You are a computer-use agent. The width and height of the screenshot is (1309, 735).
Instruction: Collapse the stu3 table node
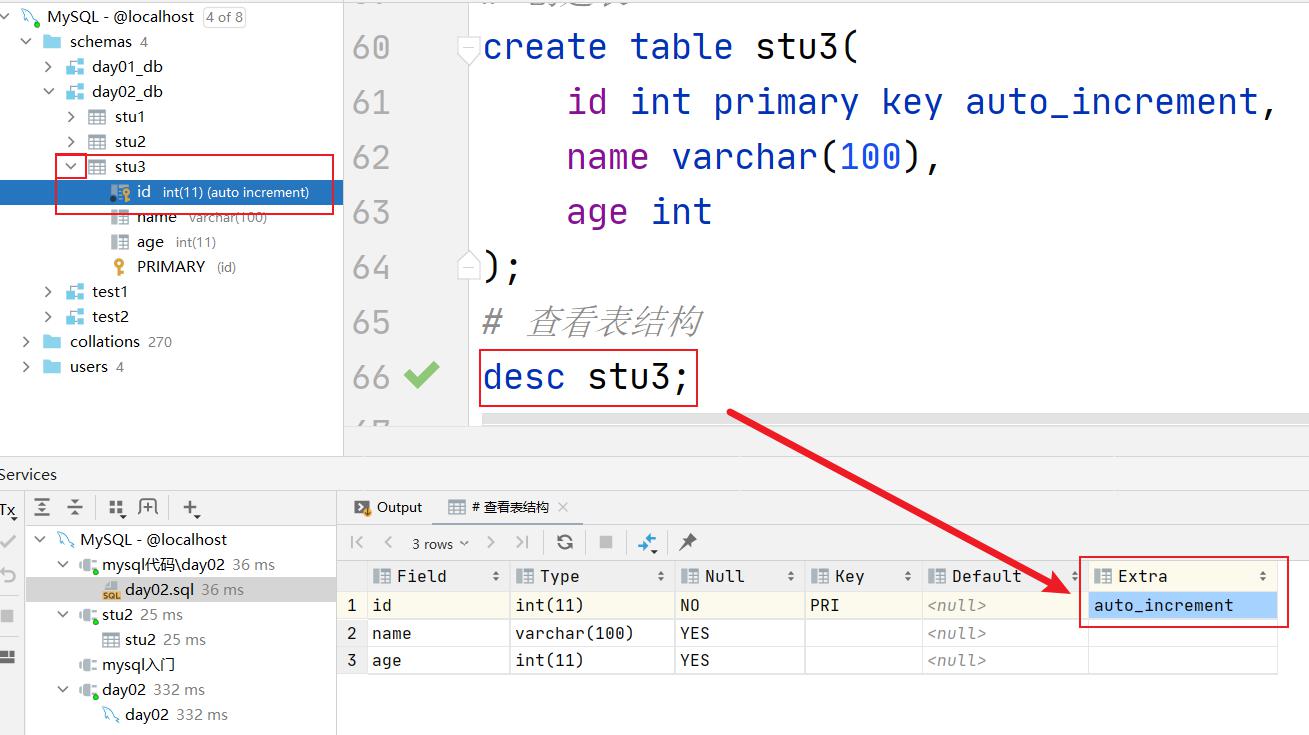[x=71, y=167]
